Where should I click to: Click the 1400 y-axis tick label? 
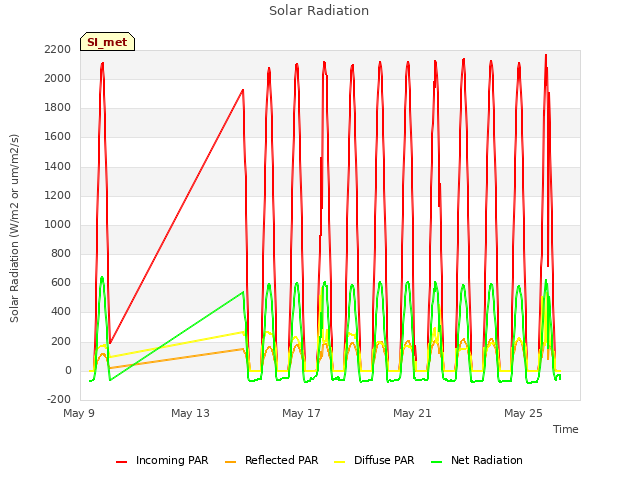pos(58,166)
